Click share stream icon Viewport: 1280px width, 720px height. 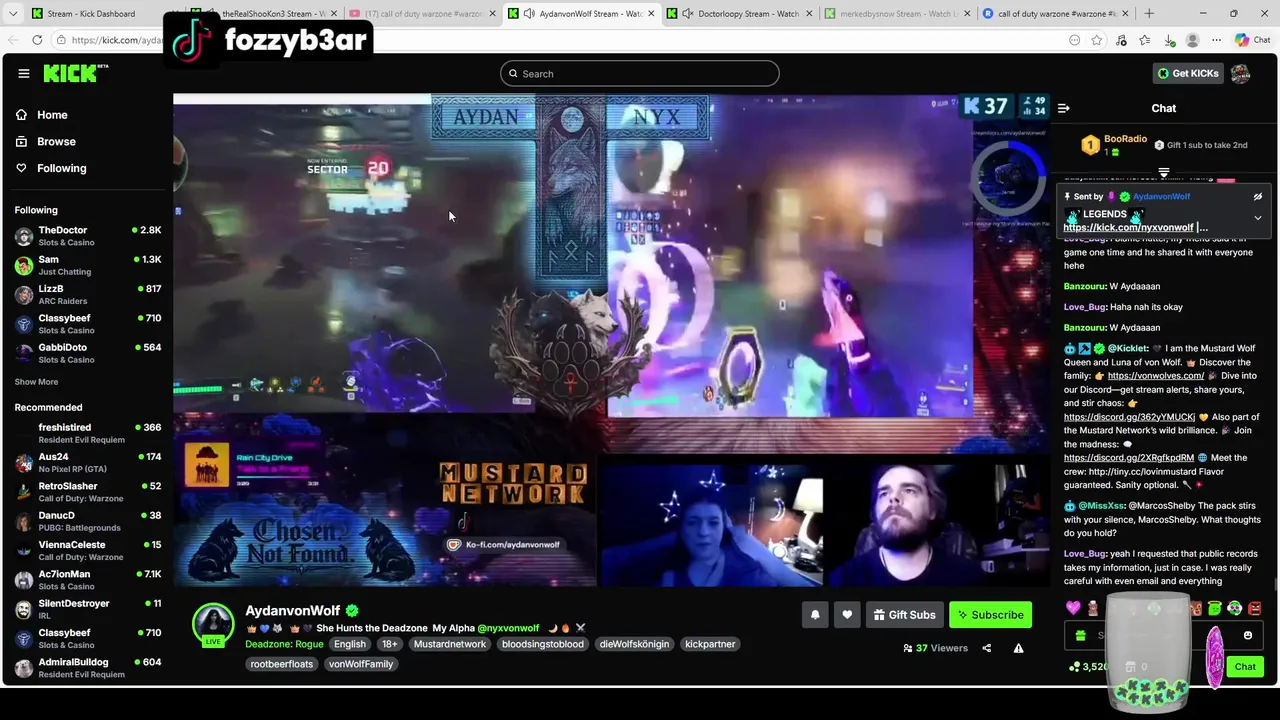point(986,648)
